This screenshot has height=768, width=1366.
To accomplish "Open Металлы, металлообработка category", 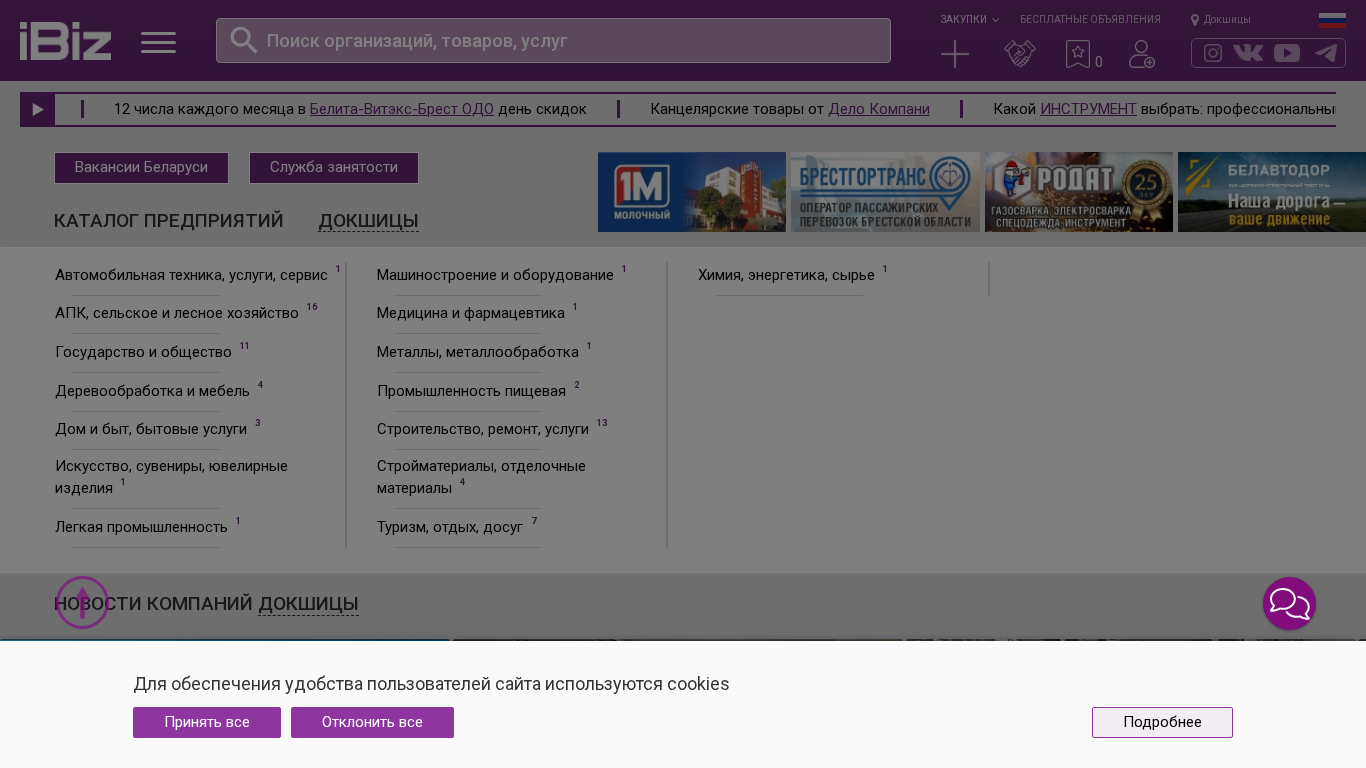I will [x=478, y=352].
